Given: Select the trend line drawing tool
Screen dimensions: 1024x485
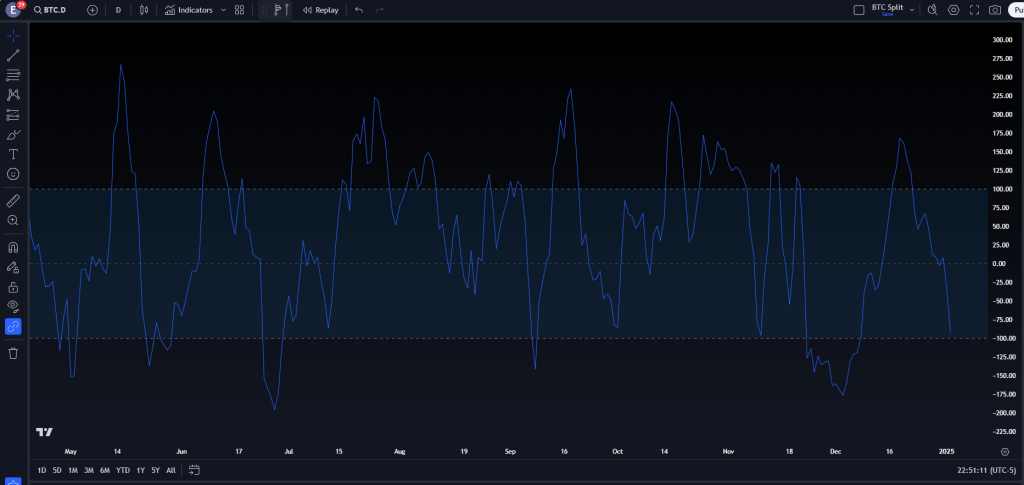Looking at the screenshot, I should click(13, 55).
